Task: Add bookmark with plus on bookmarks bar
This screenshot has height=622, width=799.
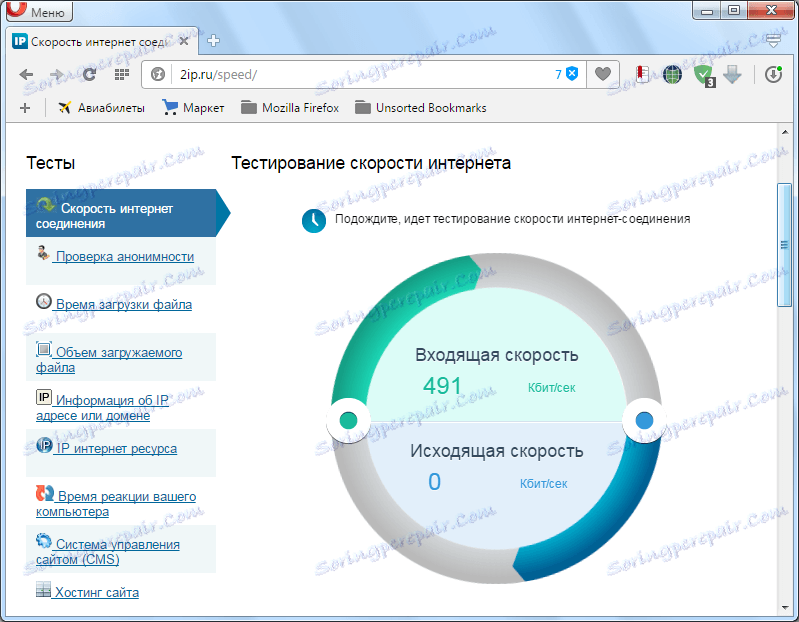Action: [x=25, y=108]
